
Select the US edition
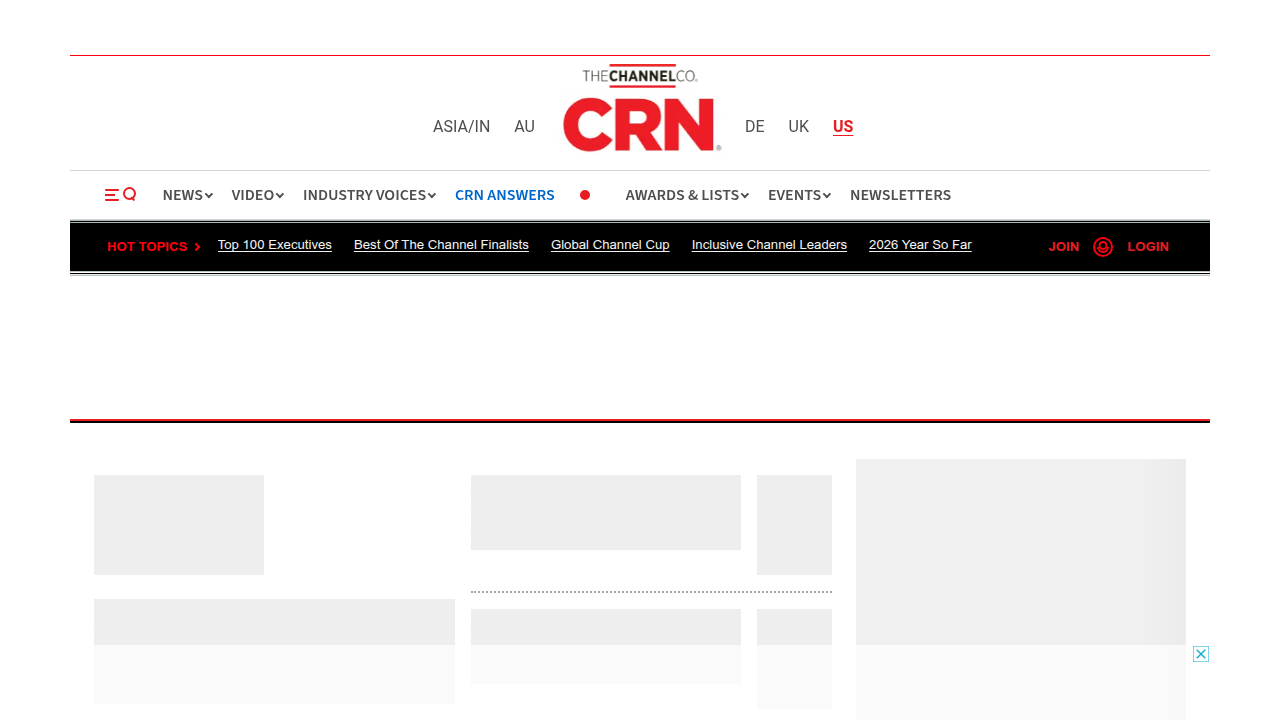(843, 126)
